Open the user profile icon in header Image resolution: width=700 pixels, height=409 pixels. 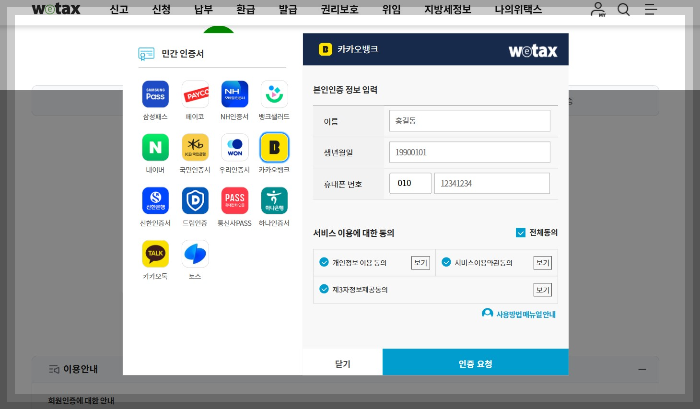click(x=598, y=9)
